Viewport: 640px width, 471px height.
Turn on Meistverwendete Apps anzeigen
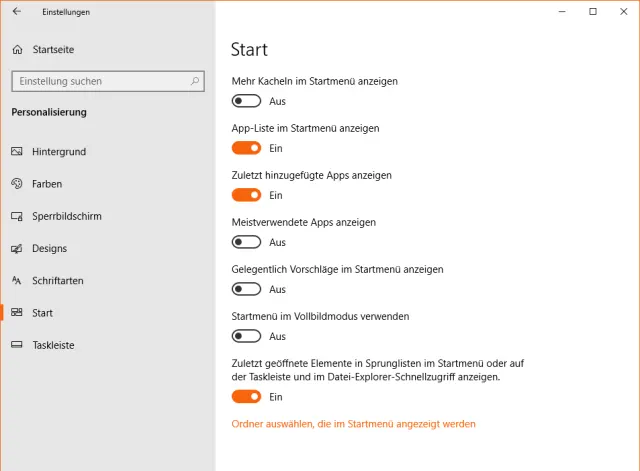(x=246, y=242)
